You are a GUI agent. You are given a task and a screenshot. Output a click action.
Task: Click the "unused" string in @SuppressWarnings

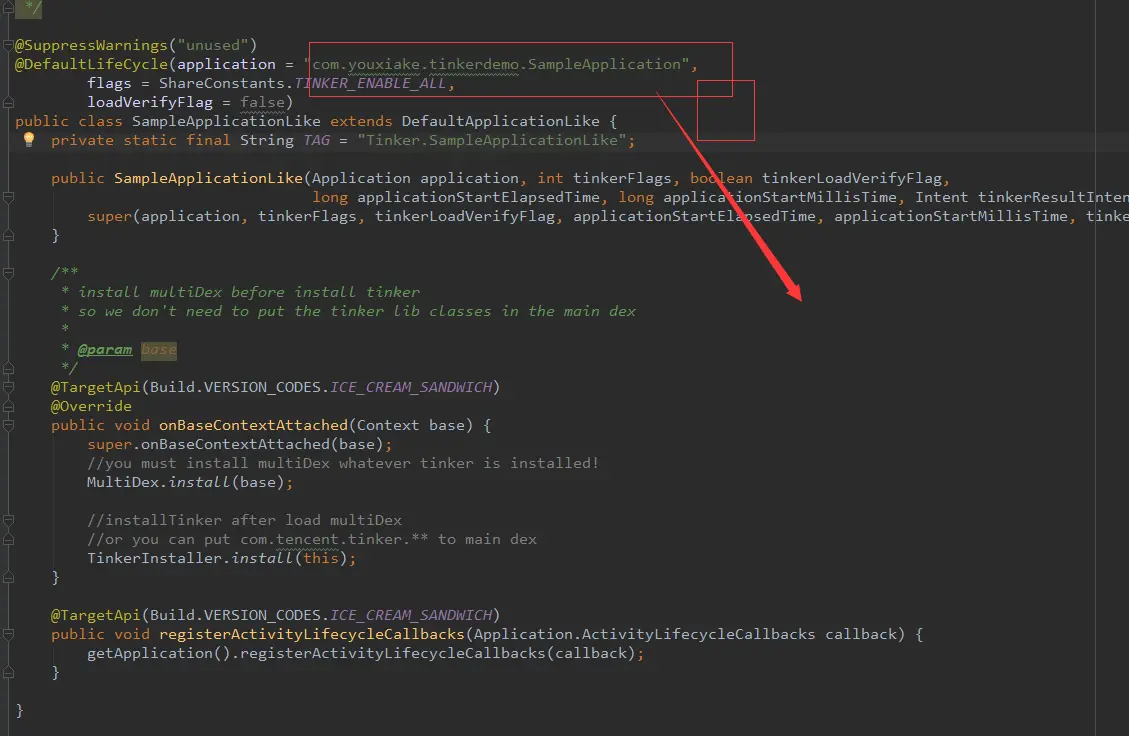pyautogui.click(x=212, y=45)
